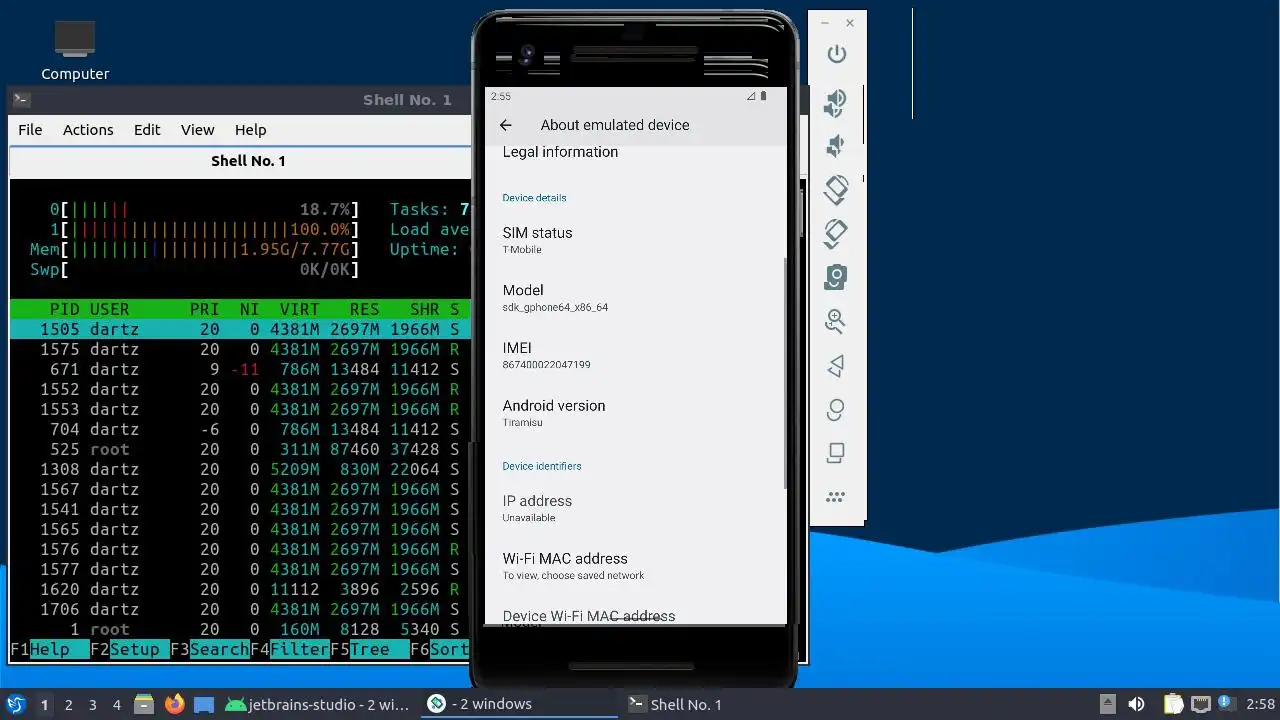Screen dimensions: 1280x720
Task: Switch to workspace 4 in the pager
Action: click(116, 704)
